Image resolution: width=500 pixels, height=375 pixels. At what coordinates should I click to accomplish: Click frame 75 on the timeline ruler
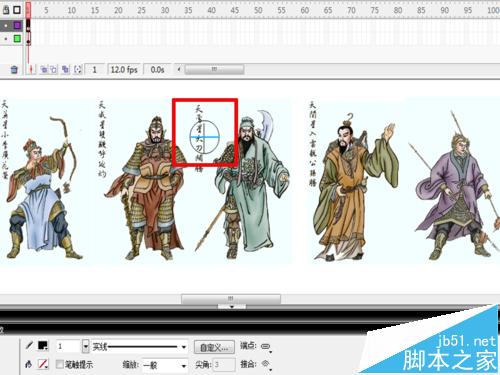coord(375,10)
